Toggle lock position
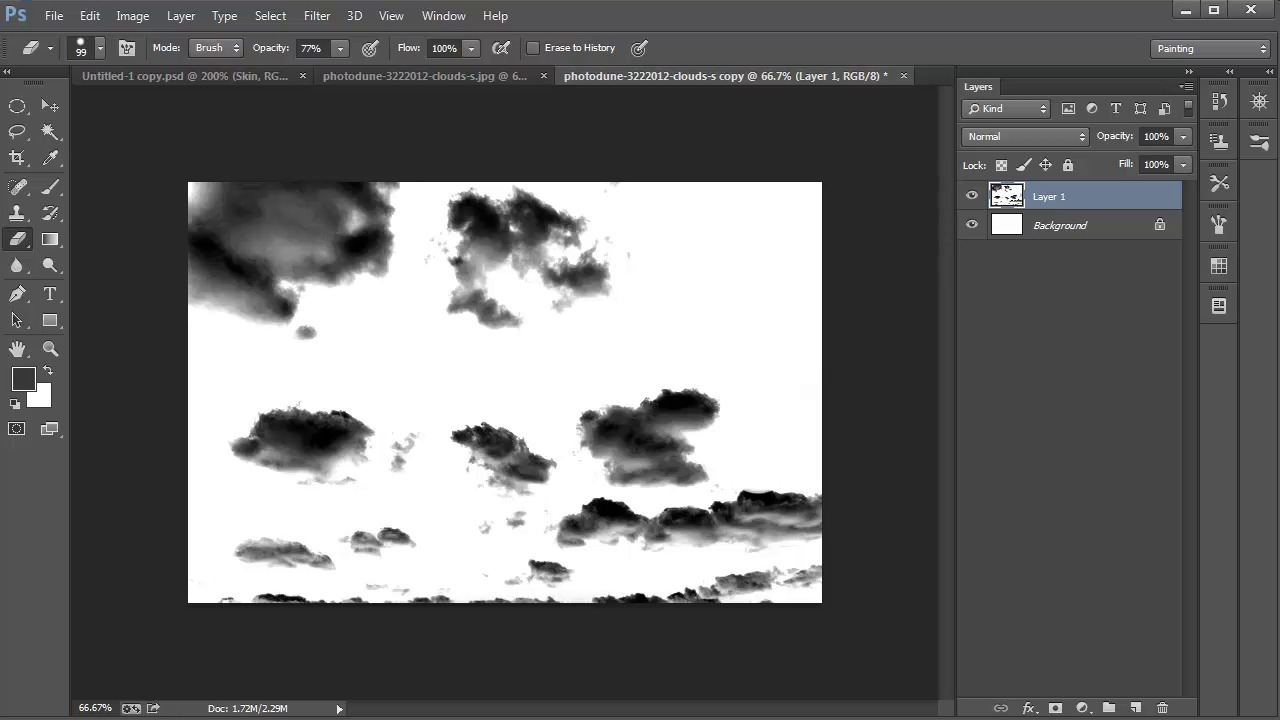The height and width of the screenshot is (720, 1280). 1045,165
